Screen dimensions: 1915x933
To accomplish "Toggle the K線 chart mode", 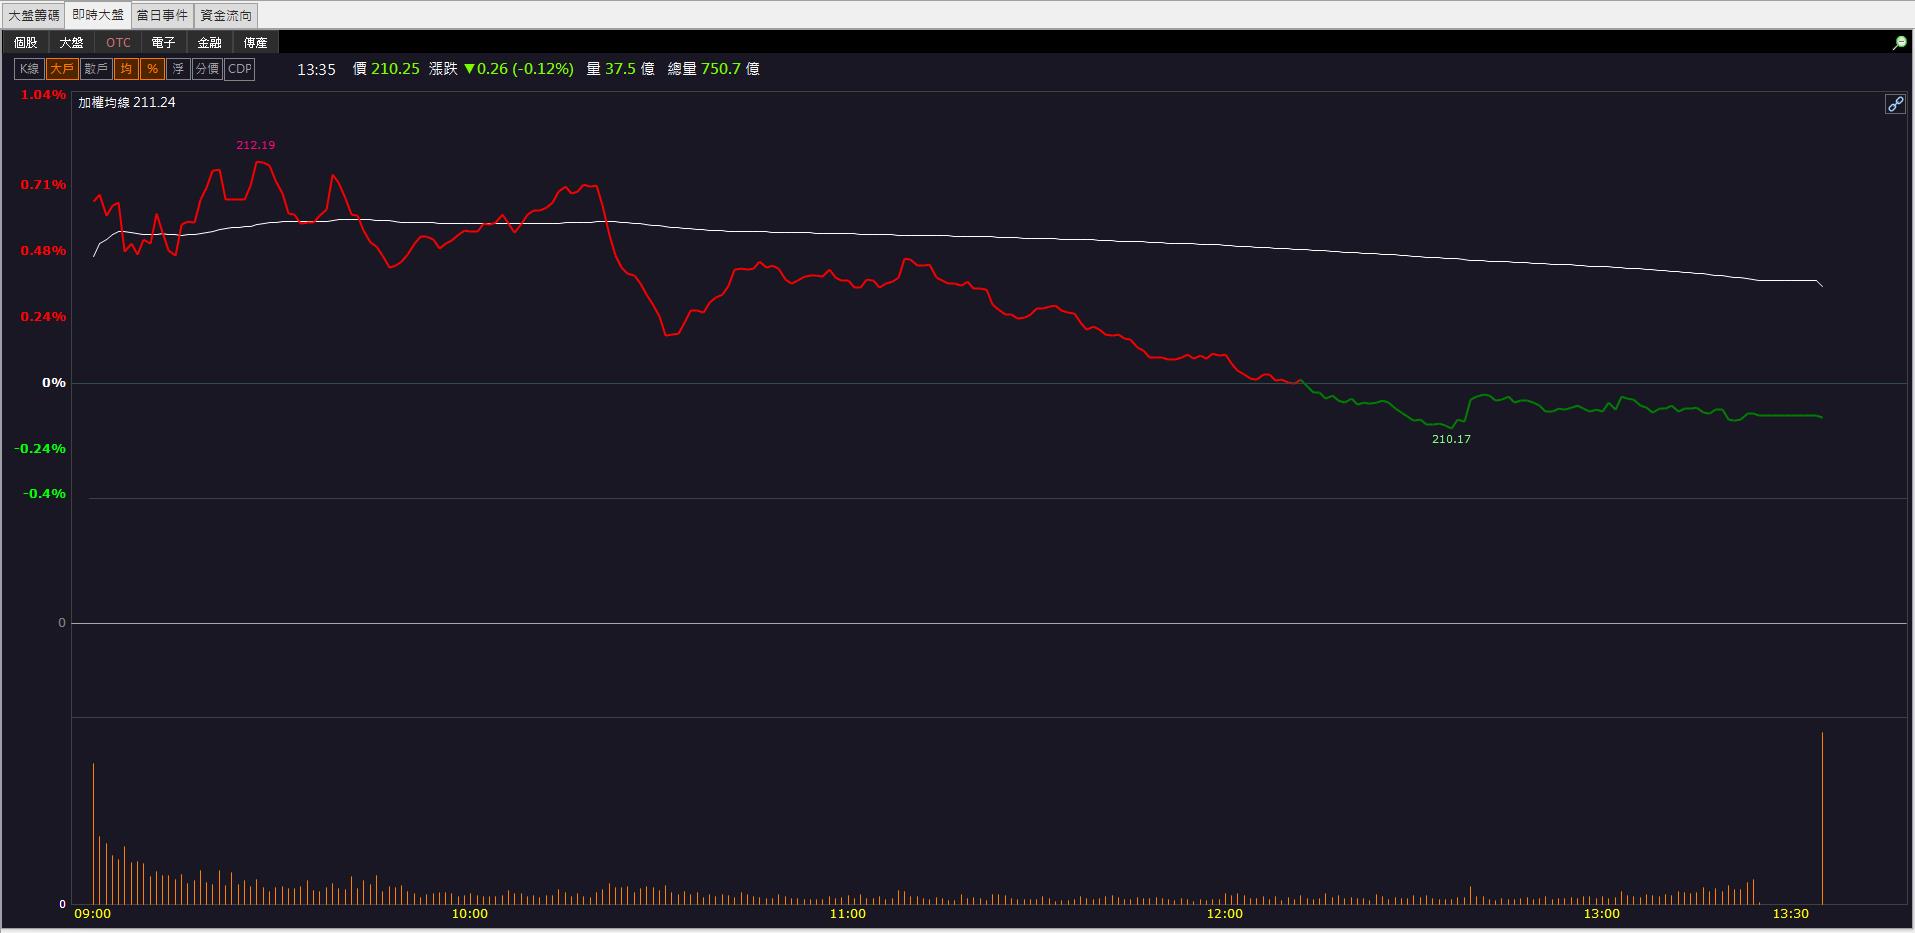I will pyautogui.click(x=29, y=69).
